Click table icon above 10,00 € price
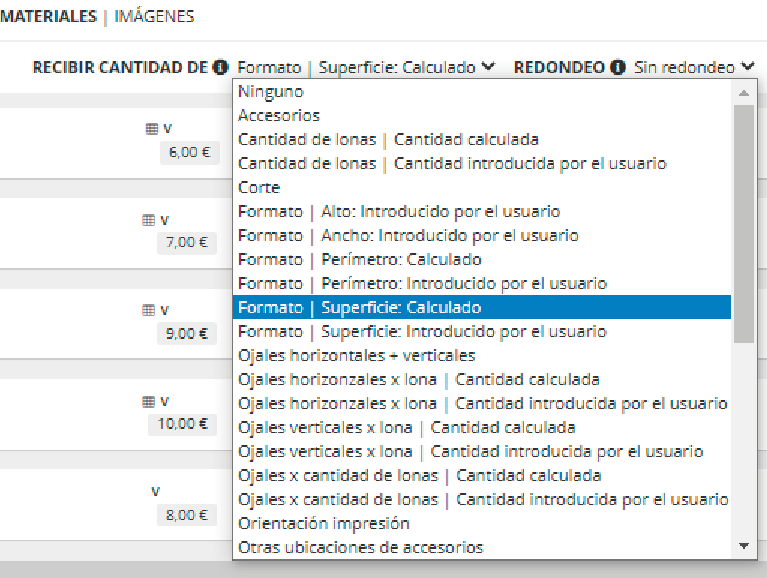767x578 pixels. [x=149, y=402]
